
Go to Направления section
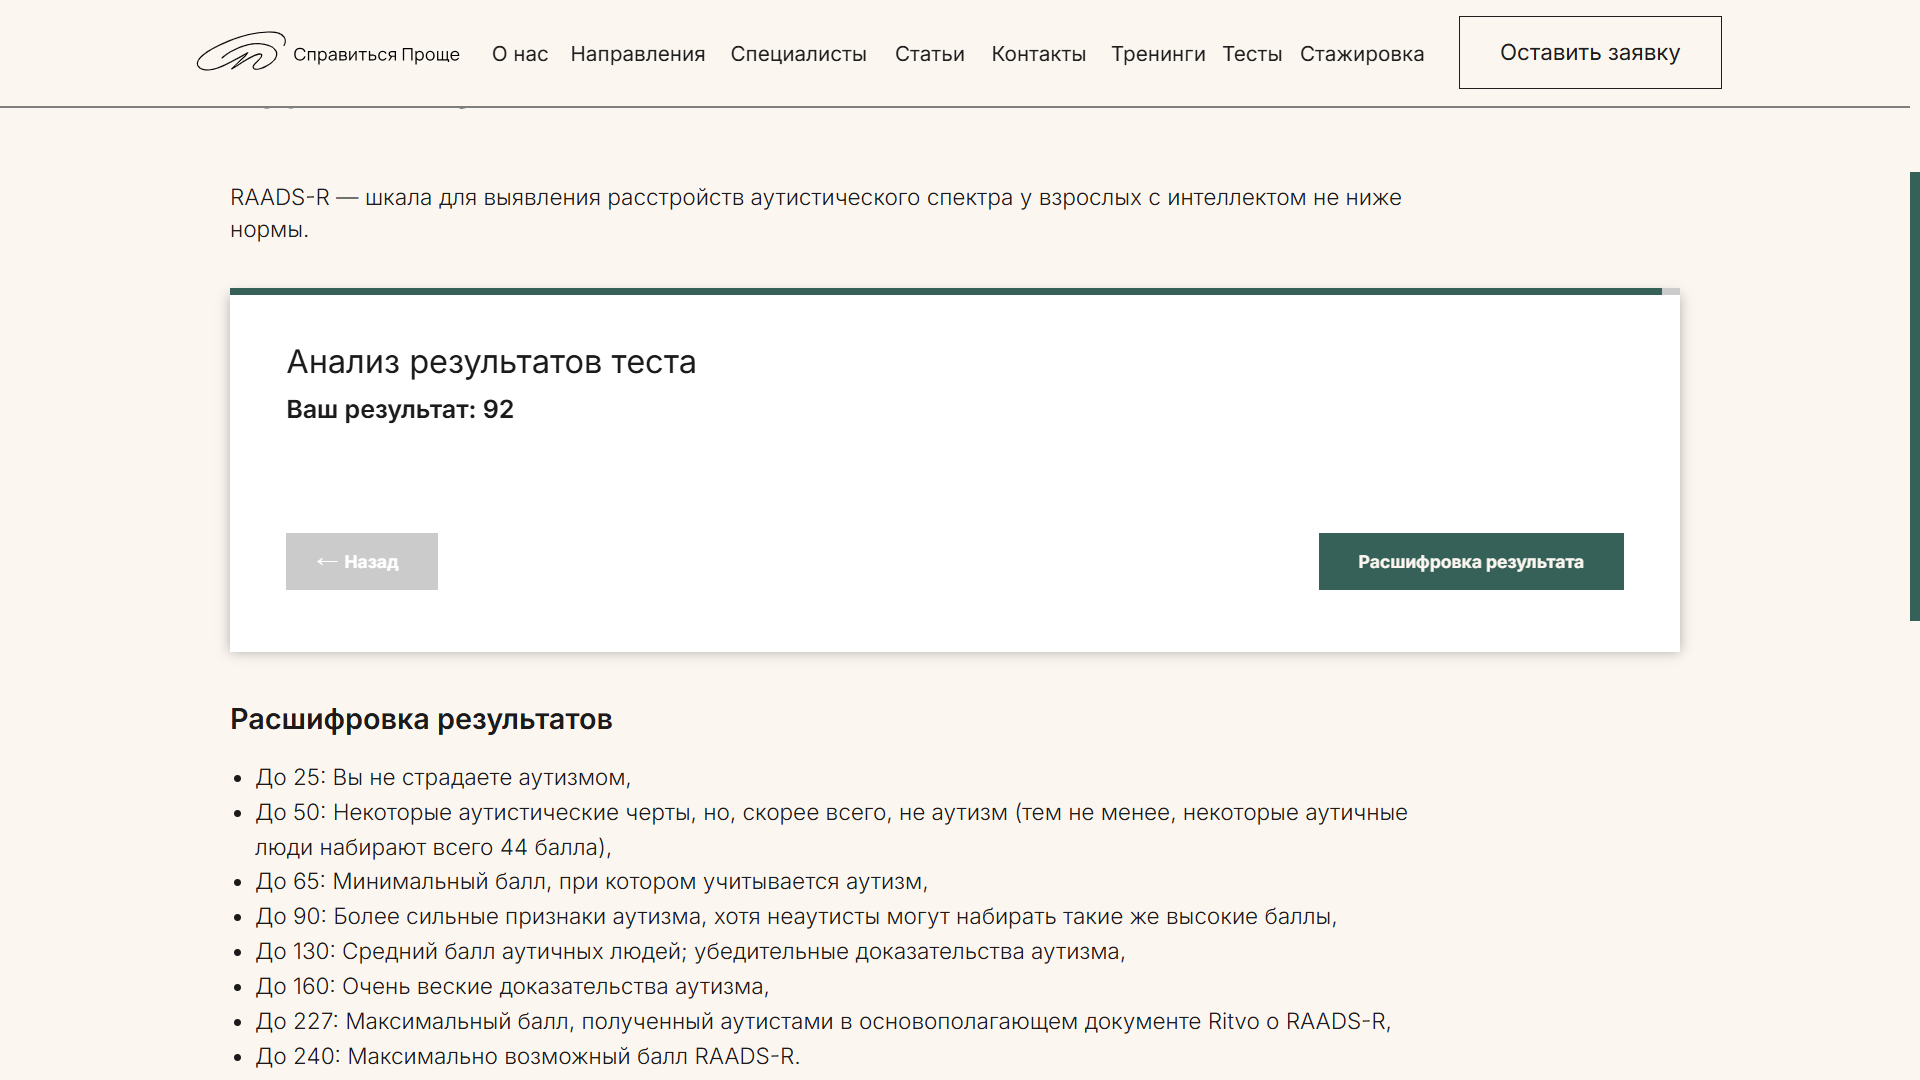point(637,54)
